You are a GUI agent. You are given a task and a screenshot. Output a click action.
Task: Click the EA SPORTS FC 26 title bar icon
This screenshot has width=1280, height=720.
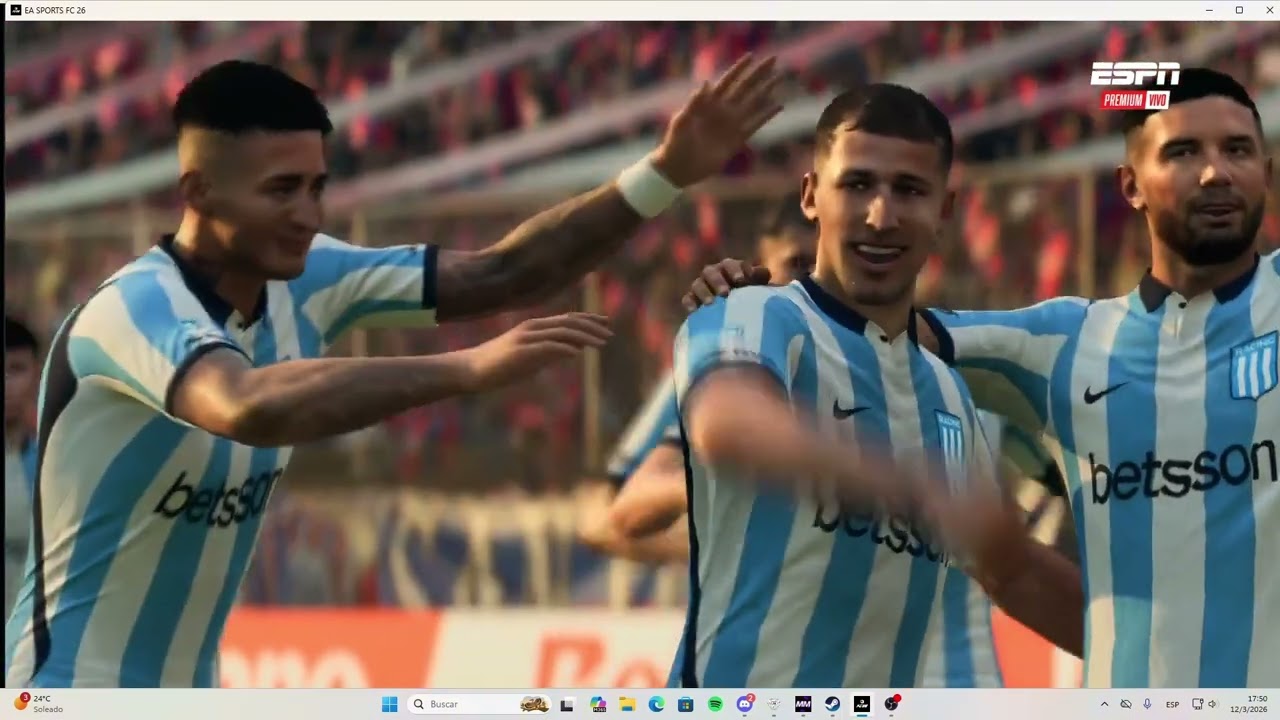15,10
